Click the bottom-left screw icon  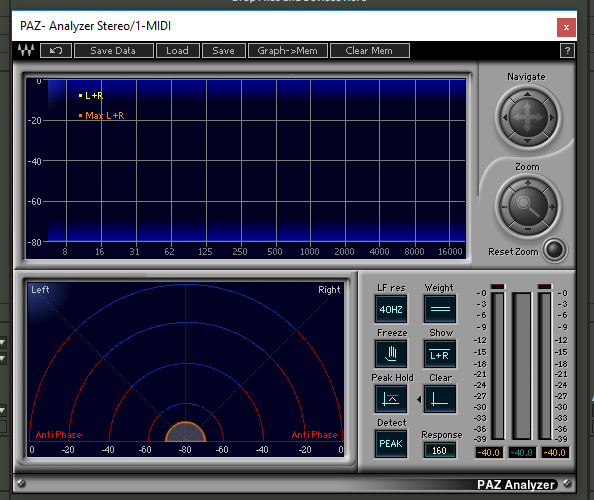[x=22, y=483]
